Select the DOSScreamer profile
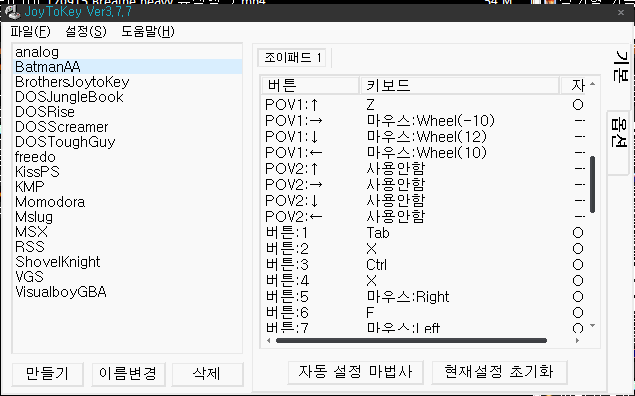The image size is (635, 396). point(128,127)
